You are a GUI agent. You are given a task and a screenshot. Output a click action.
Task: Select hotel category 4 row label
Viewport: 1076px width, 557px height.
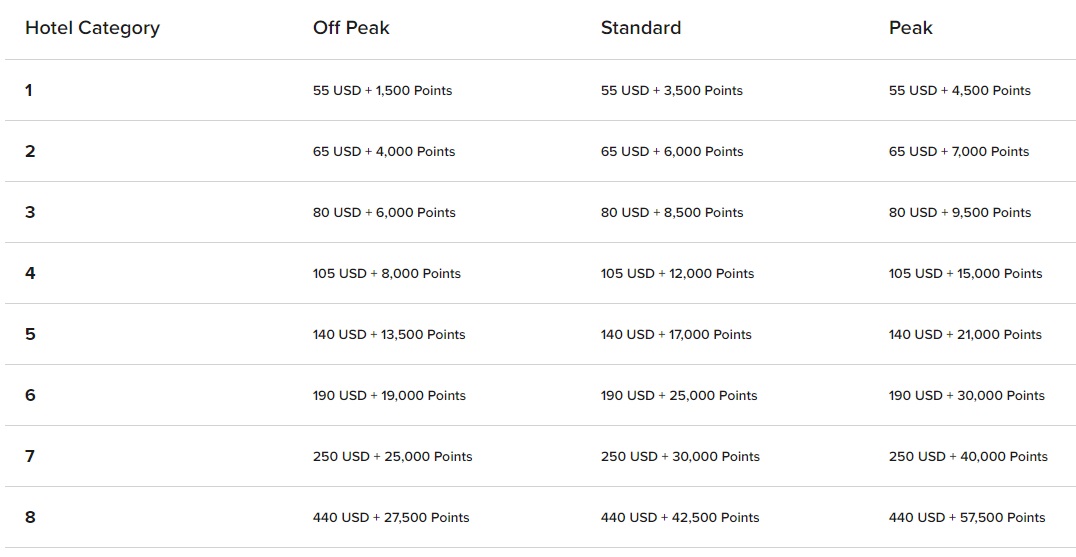pos(30,273)
